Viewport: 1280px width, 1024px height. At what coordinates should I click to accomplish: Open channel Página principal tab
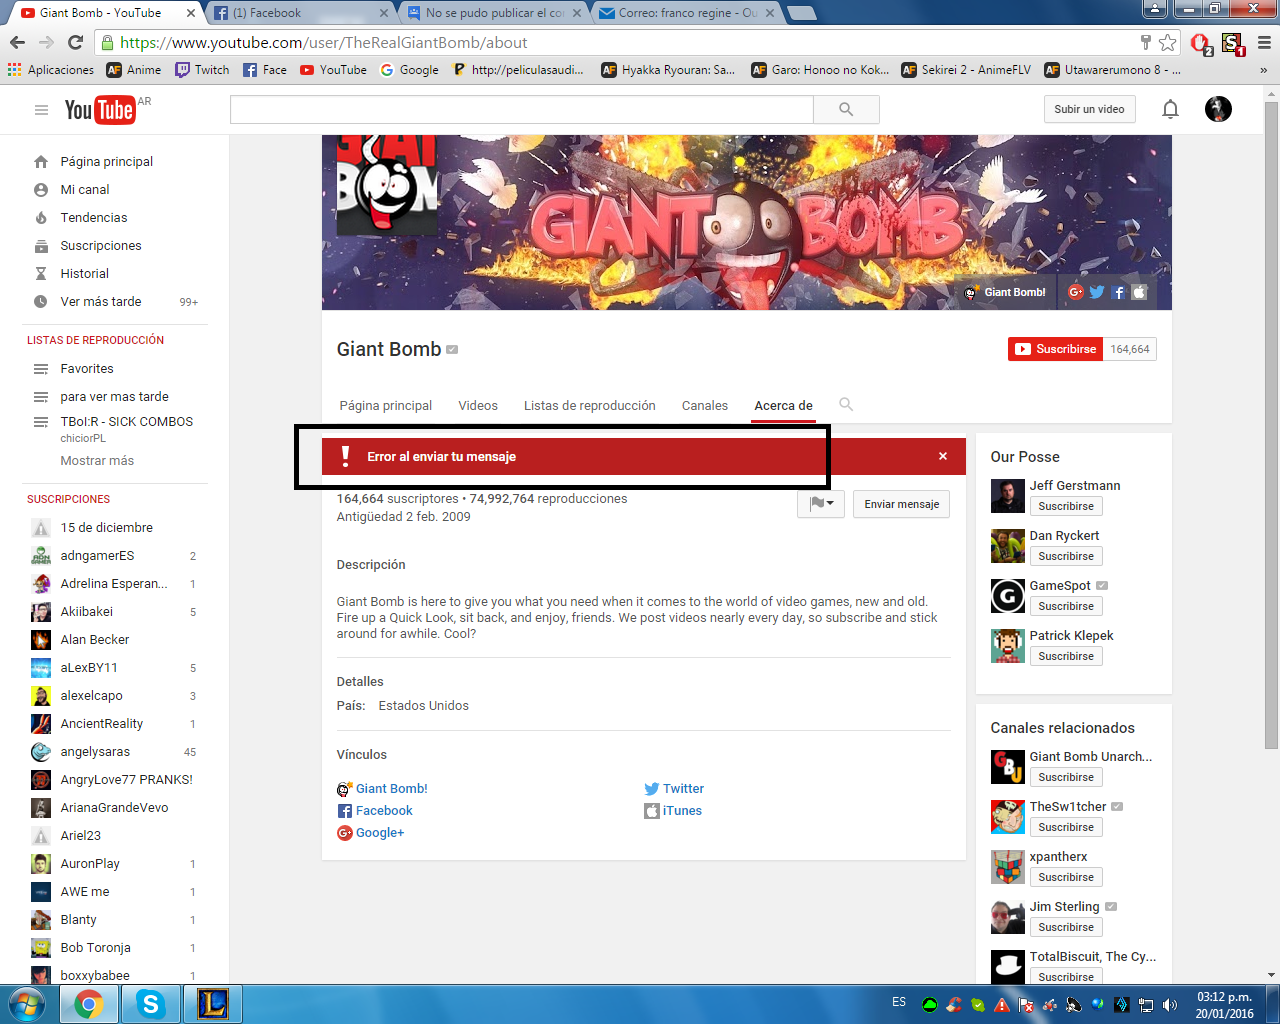coord(386,405)
